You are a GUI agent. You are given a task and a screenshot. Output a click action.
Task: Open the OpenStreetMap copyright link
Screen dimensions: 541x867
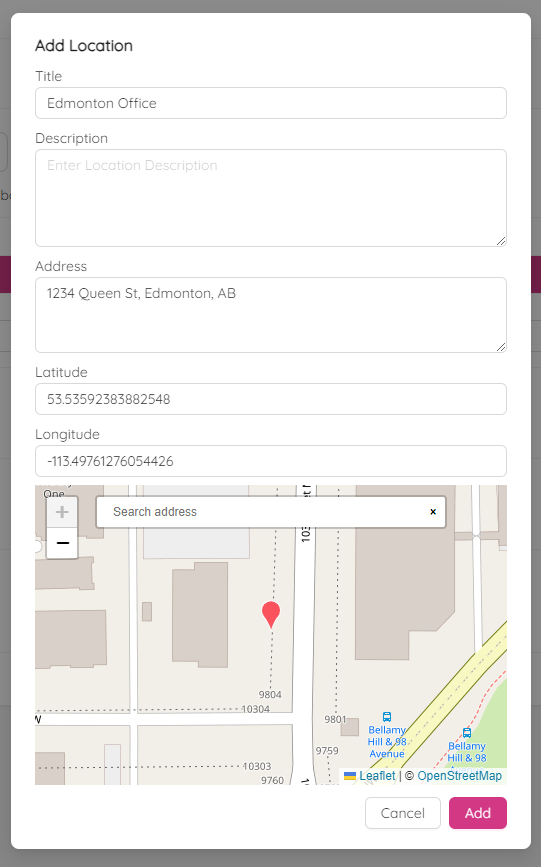pyautogui.click(x=459, y=776)
